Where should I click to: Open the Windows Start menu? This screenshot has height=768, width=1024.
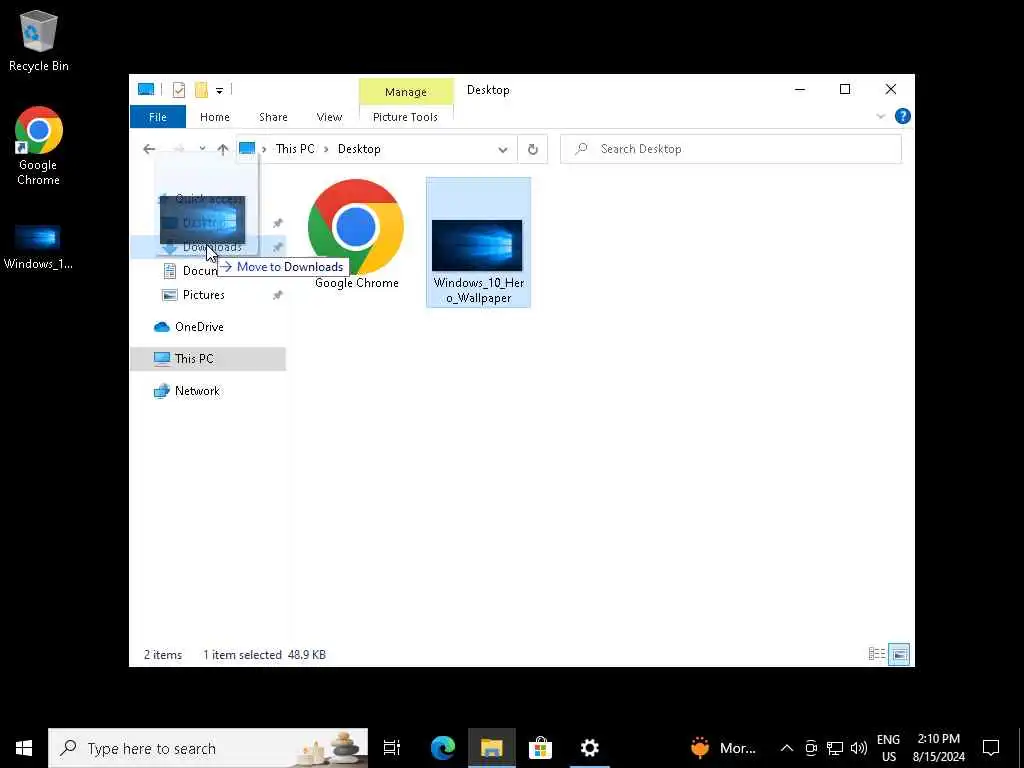24,748
